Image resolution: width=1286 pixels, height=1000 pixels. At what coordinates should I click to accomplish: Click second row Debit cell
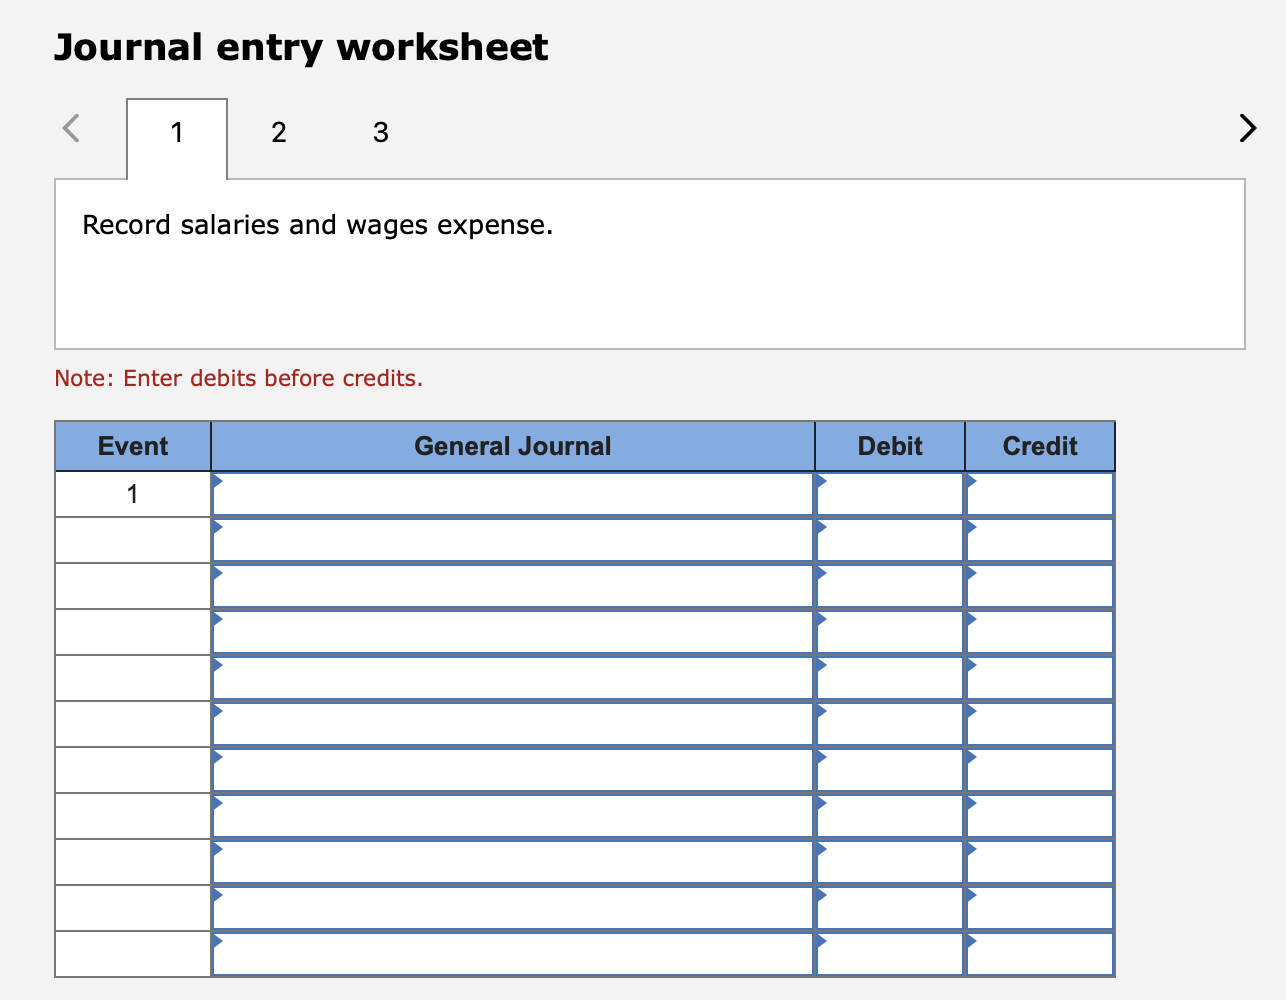point(890,540)
